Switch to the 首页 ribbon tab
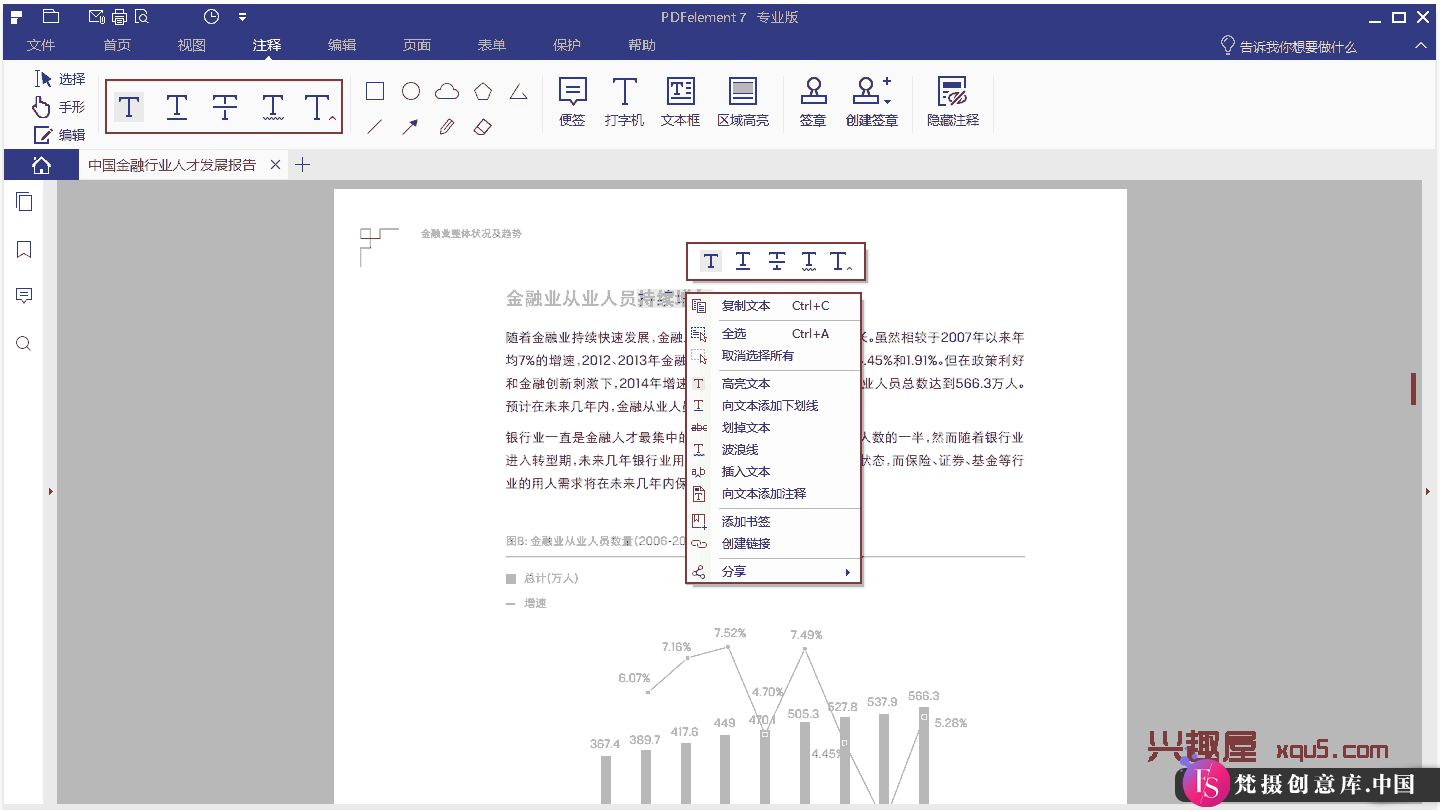The height and width of the screenshot is (810, 1440). point(117,46)
